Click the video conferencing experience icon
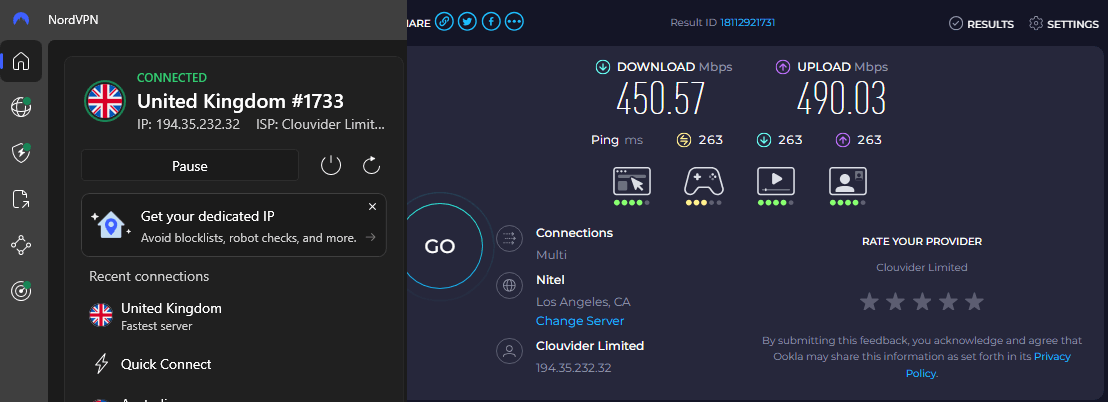 tap(848, 181)
